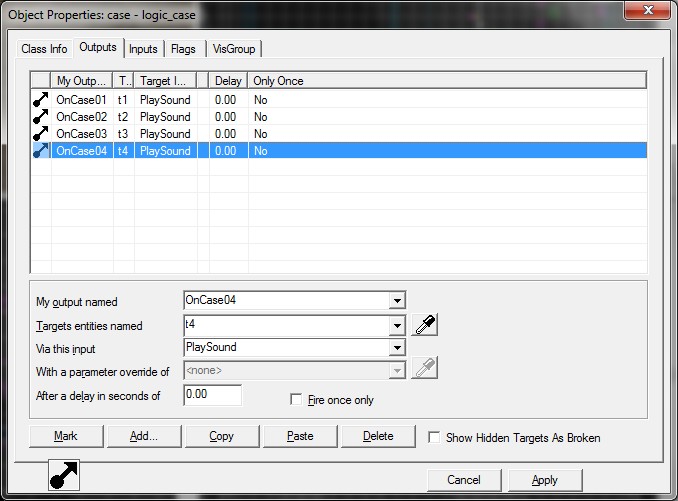This screenshot has height=501, width=678.
Task: Enable Fire once only checkbox
Action: coord(296,399)
